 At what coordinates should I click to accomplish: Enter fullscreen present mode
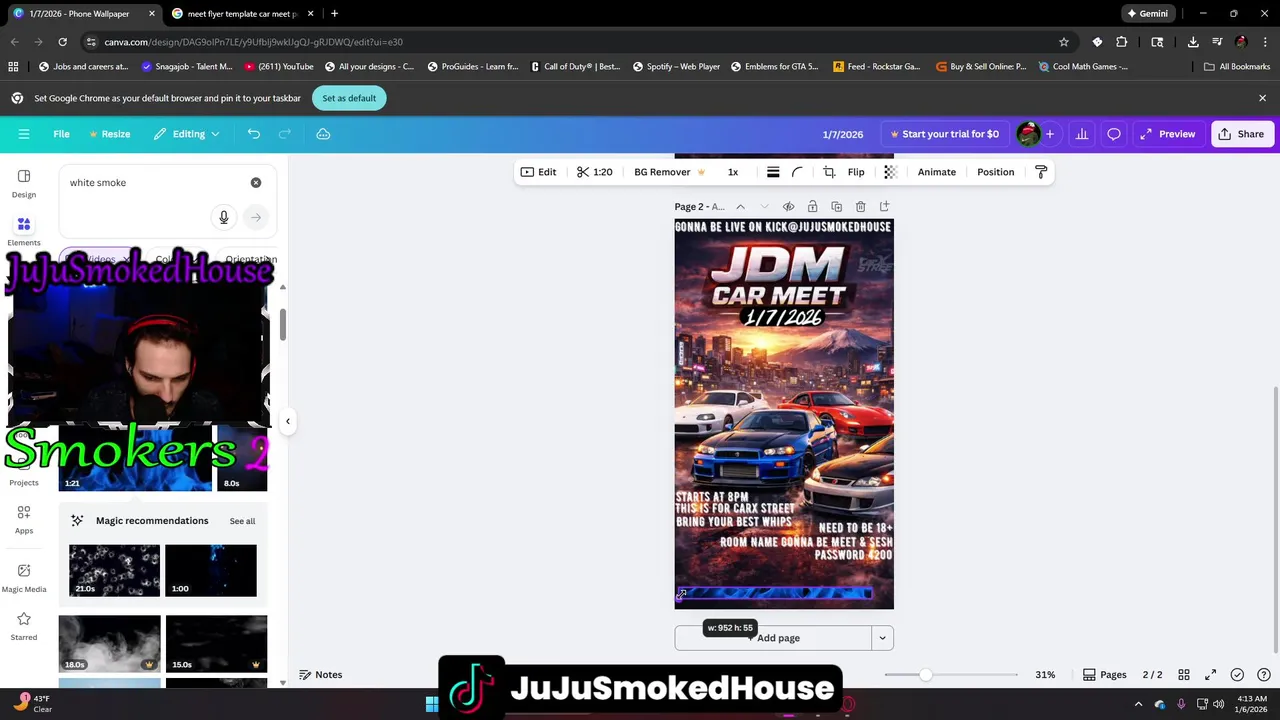[x=1210, y=675]
